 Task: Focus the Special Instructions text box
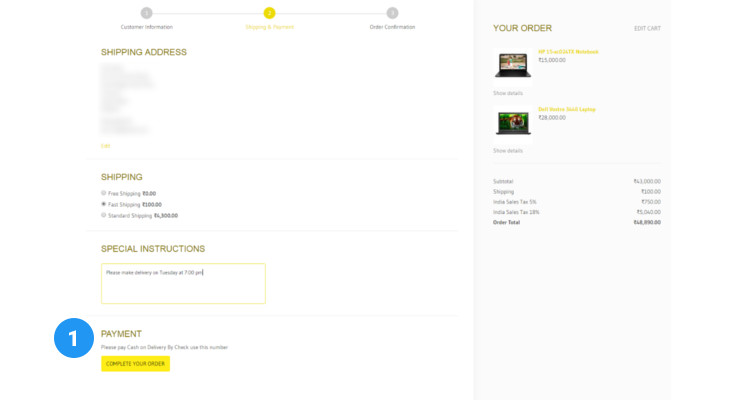click(183, 283)
